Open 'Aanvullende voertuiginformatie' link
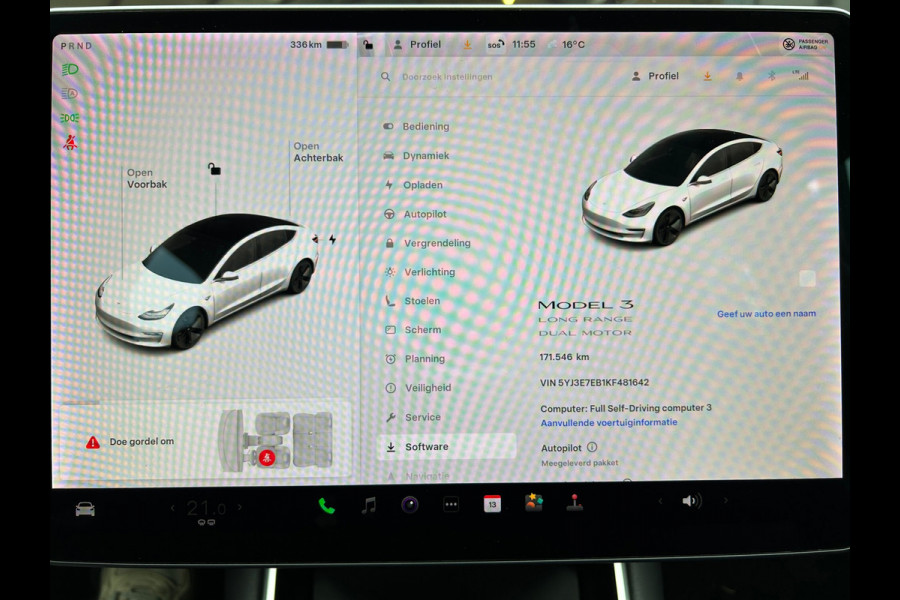900x600 pixels. click(x=608, y=423)
